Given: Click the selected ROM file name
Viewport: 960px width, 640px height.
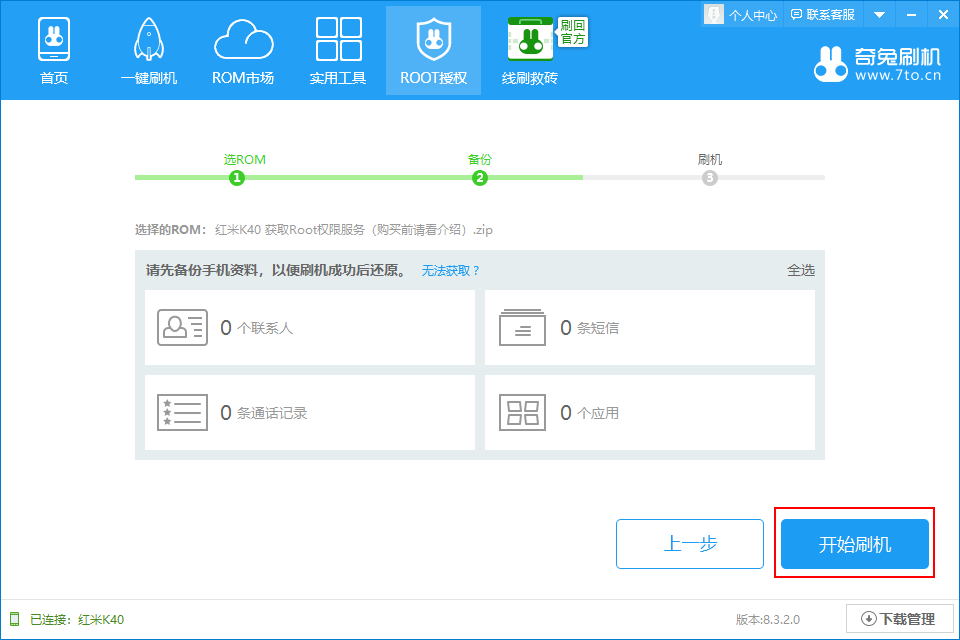Looking at the screenshot, I should tap(354, 230).
